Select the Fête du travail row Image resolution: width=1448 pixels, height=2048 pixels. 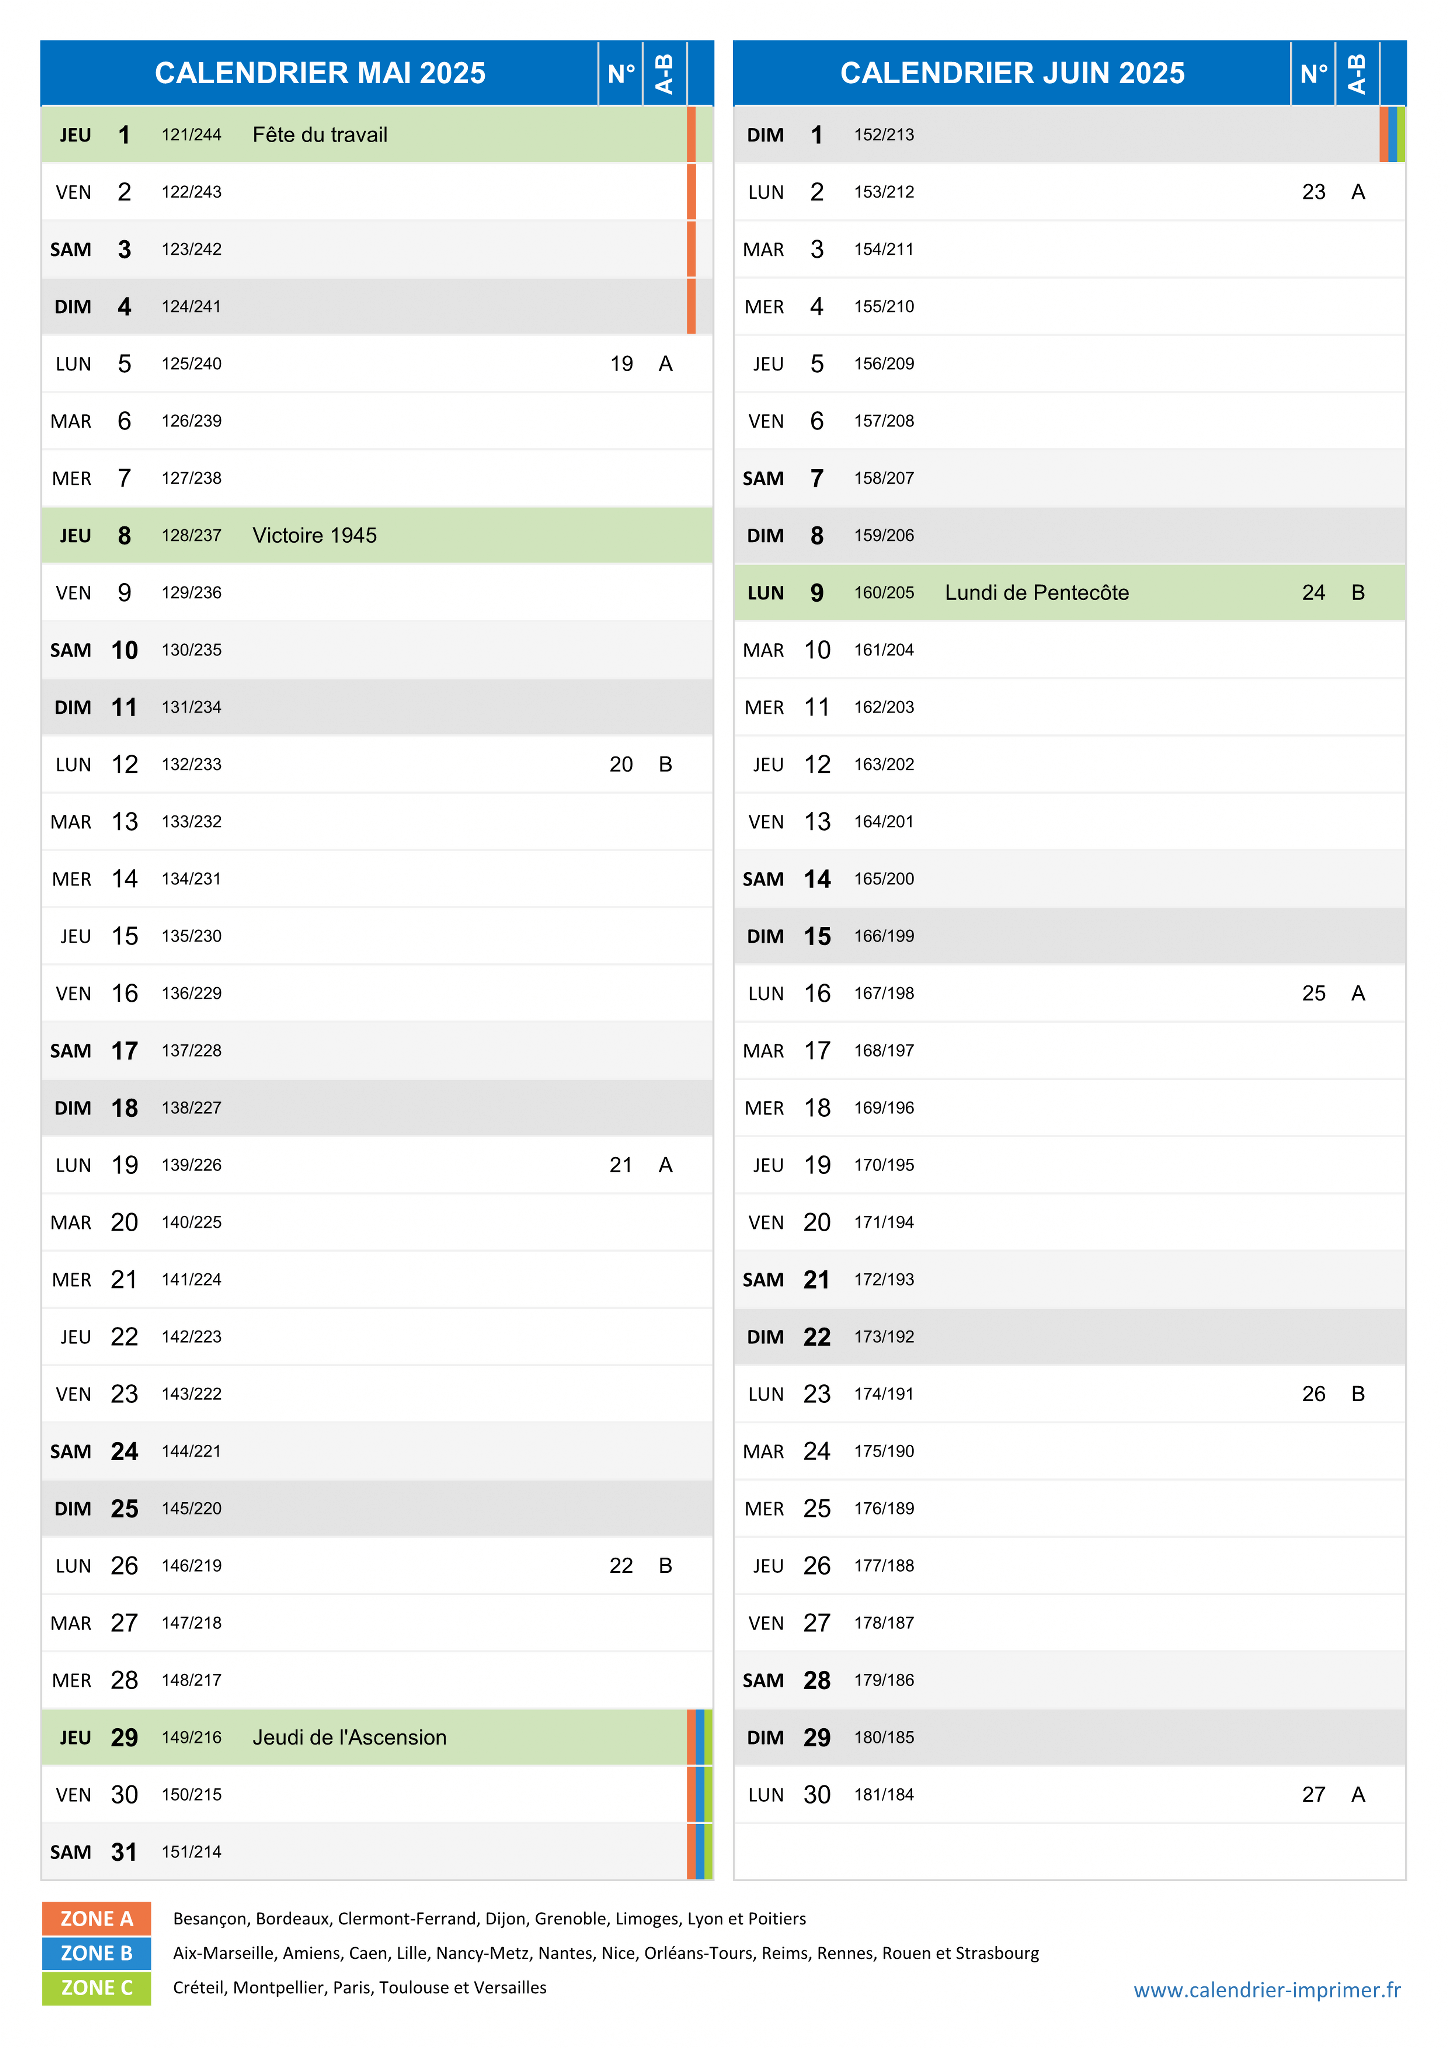pyautogui.click(x=377, y=135)
